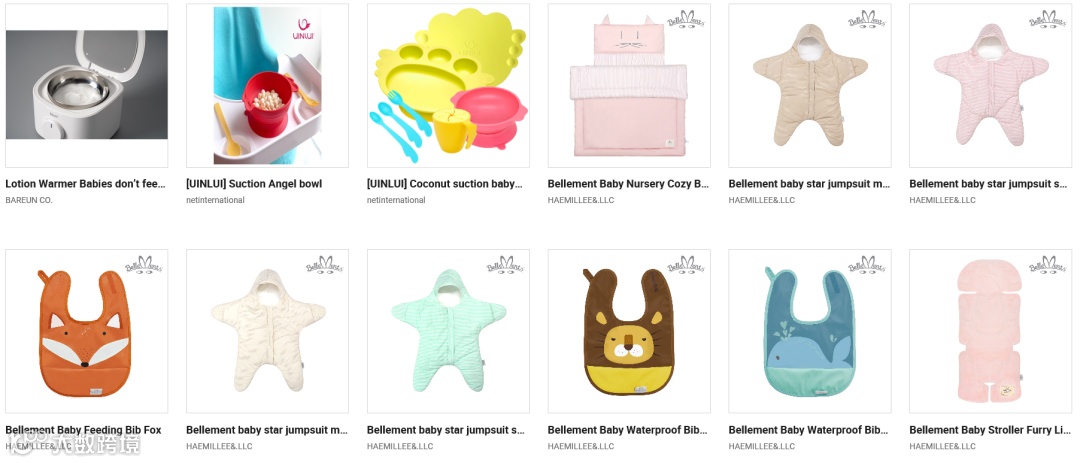View the Coconut suction baby tableware image
1080x463 pixels.
point(448,85)
